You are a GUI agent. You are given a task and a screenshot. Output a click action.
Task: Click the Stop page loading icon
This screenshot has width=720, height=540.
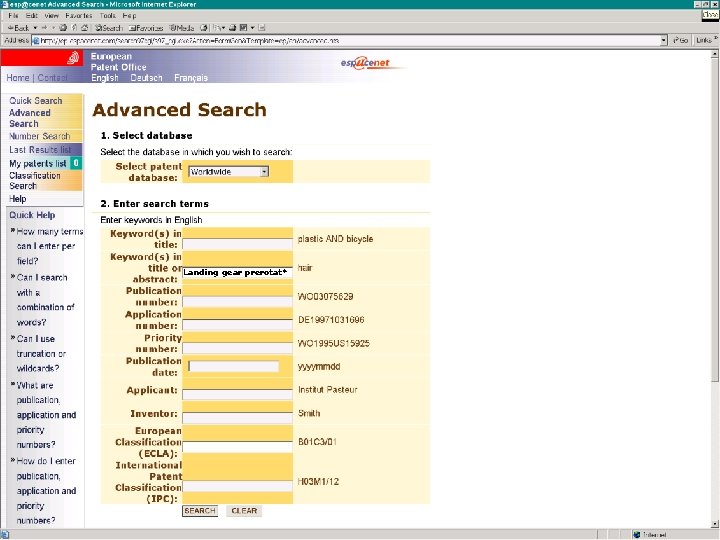click(63, 28)
